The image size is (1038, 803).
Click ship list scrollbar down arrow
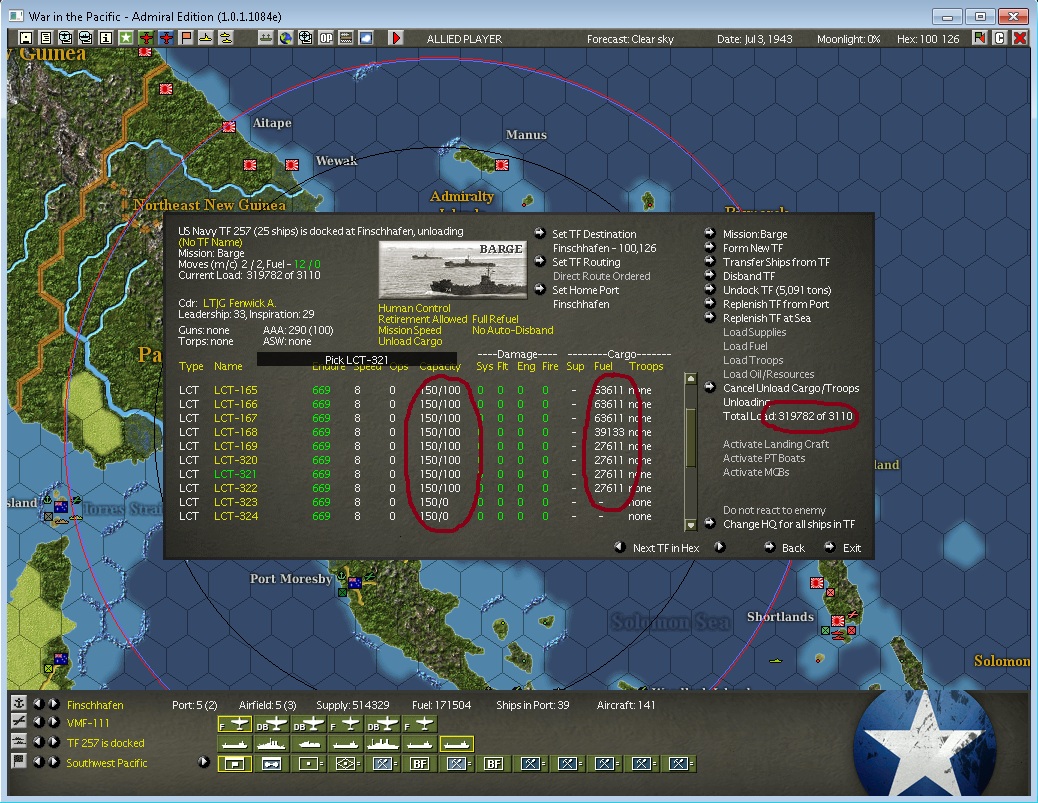point(690,525)
